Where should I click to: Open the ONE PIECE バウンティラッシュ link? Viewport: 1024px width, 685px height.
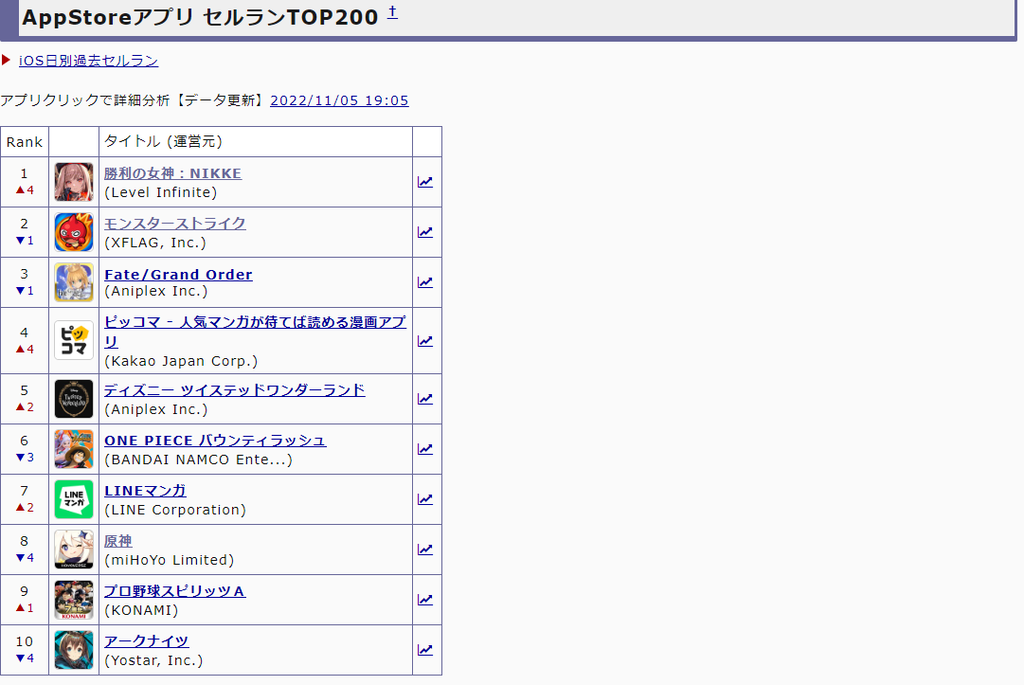215,440
